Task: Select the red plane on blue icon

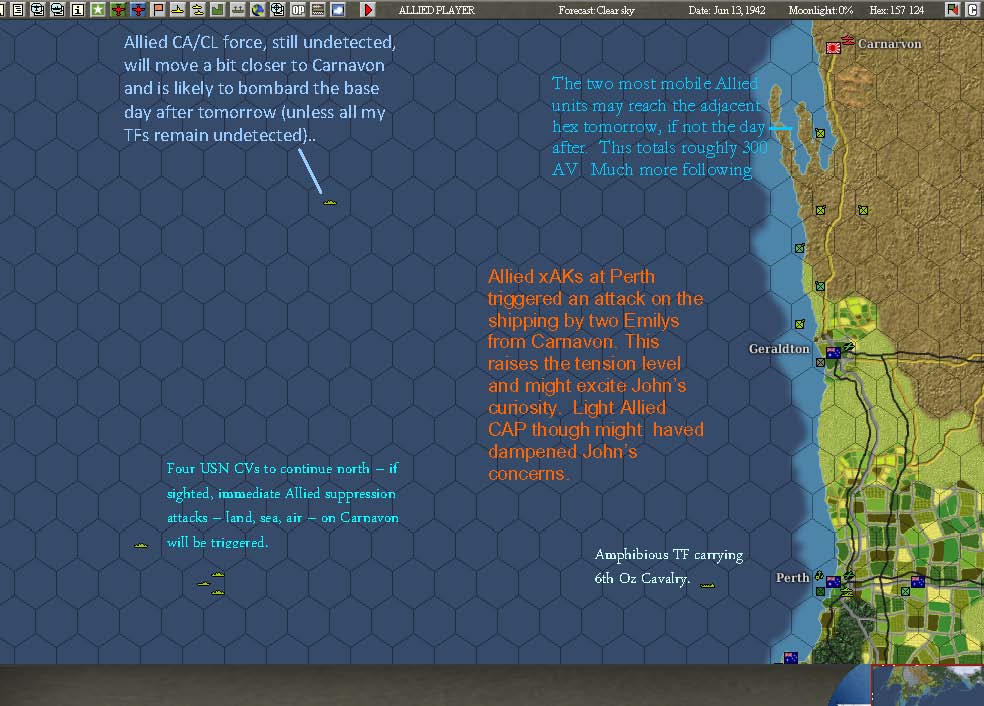Action: click(x=138, y=9)
